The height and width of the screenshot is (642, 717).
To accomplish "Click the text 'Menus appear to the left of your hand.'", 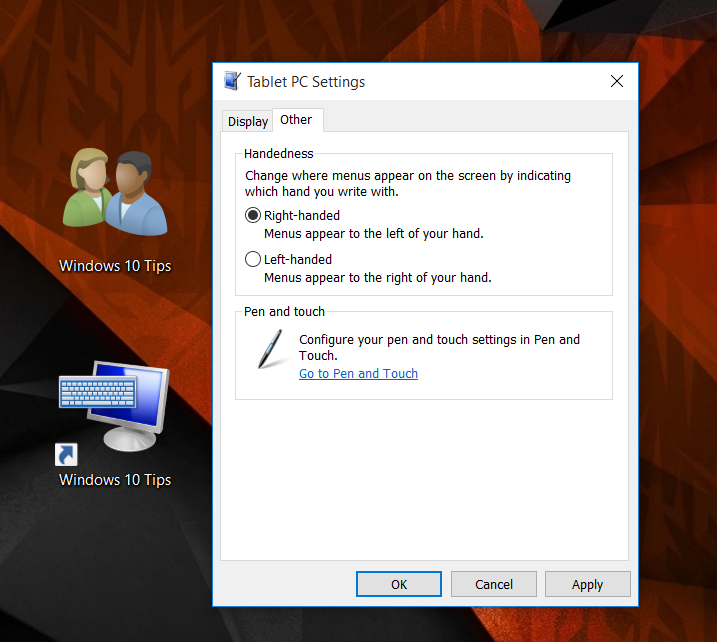I will tap(374, 234).
